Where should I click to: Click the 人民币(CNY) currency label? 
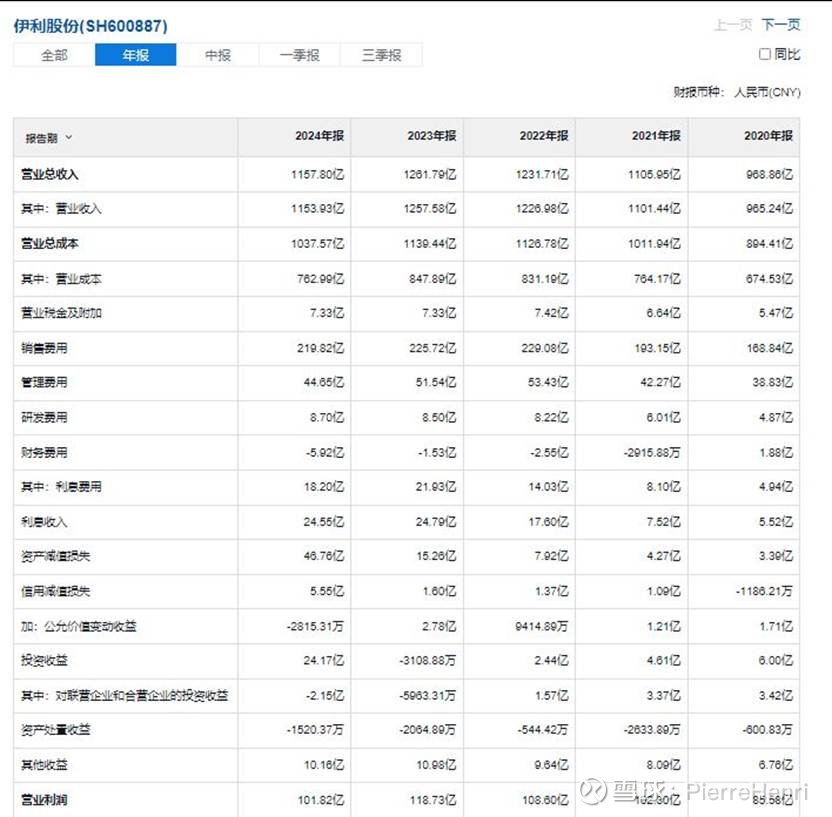coord(767,92)
